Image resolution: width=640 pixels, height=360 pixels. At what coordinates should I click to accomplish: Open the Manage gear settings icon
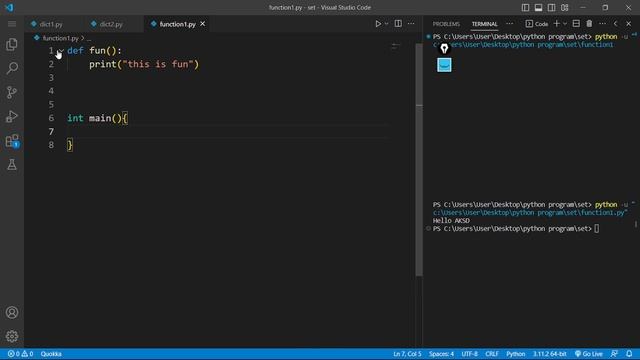[x=12, y=336]
